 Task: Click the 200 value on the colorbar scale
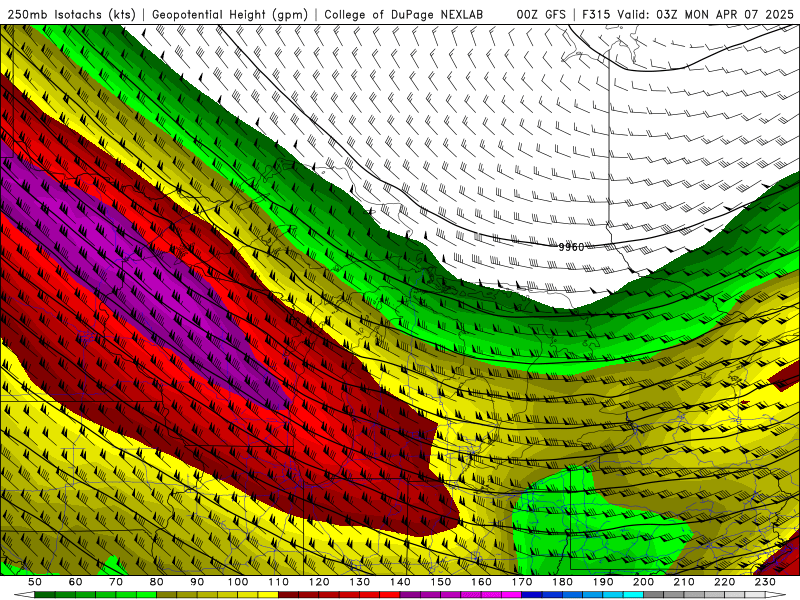pos(644,582)
